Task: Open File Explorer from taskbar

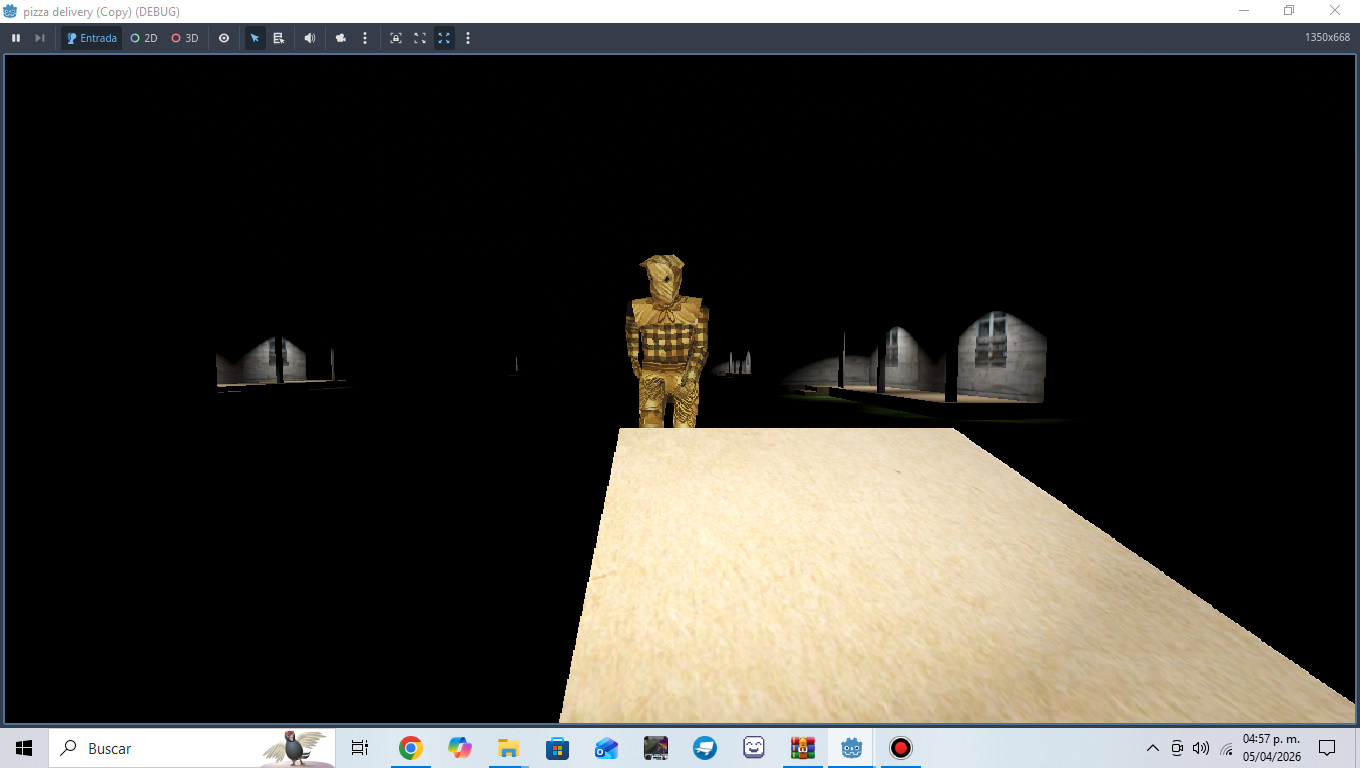Action: 508,748
